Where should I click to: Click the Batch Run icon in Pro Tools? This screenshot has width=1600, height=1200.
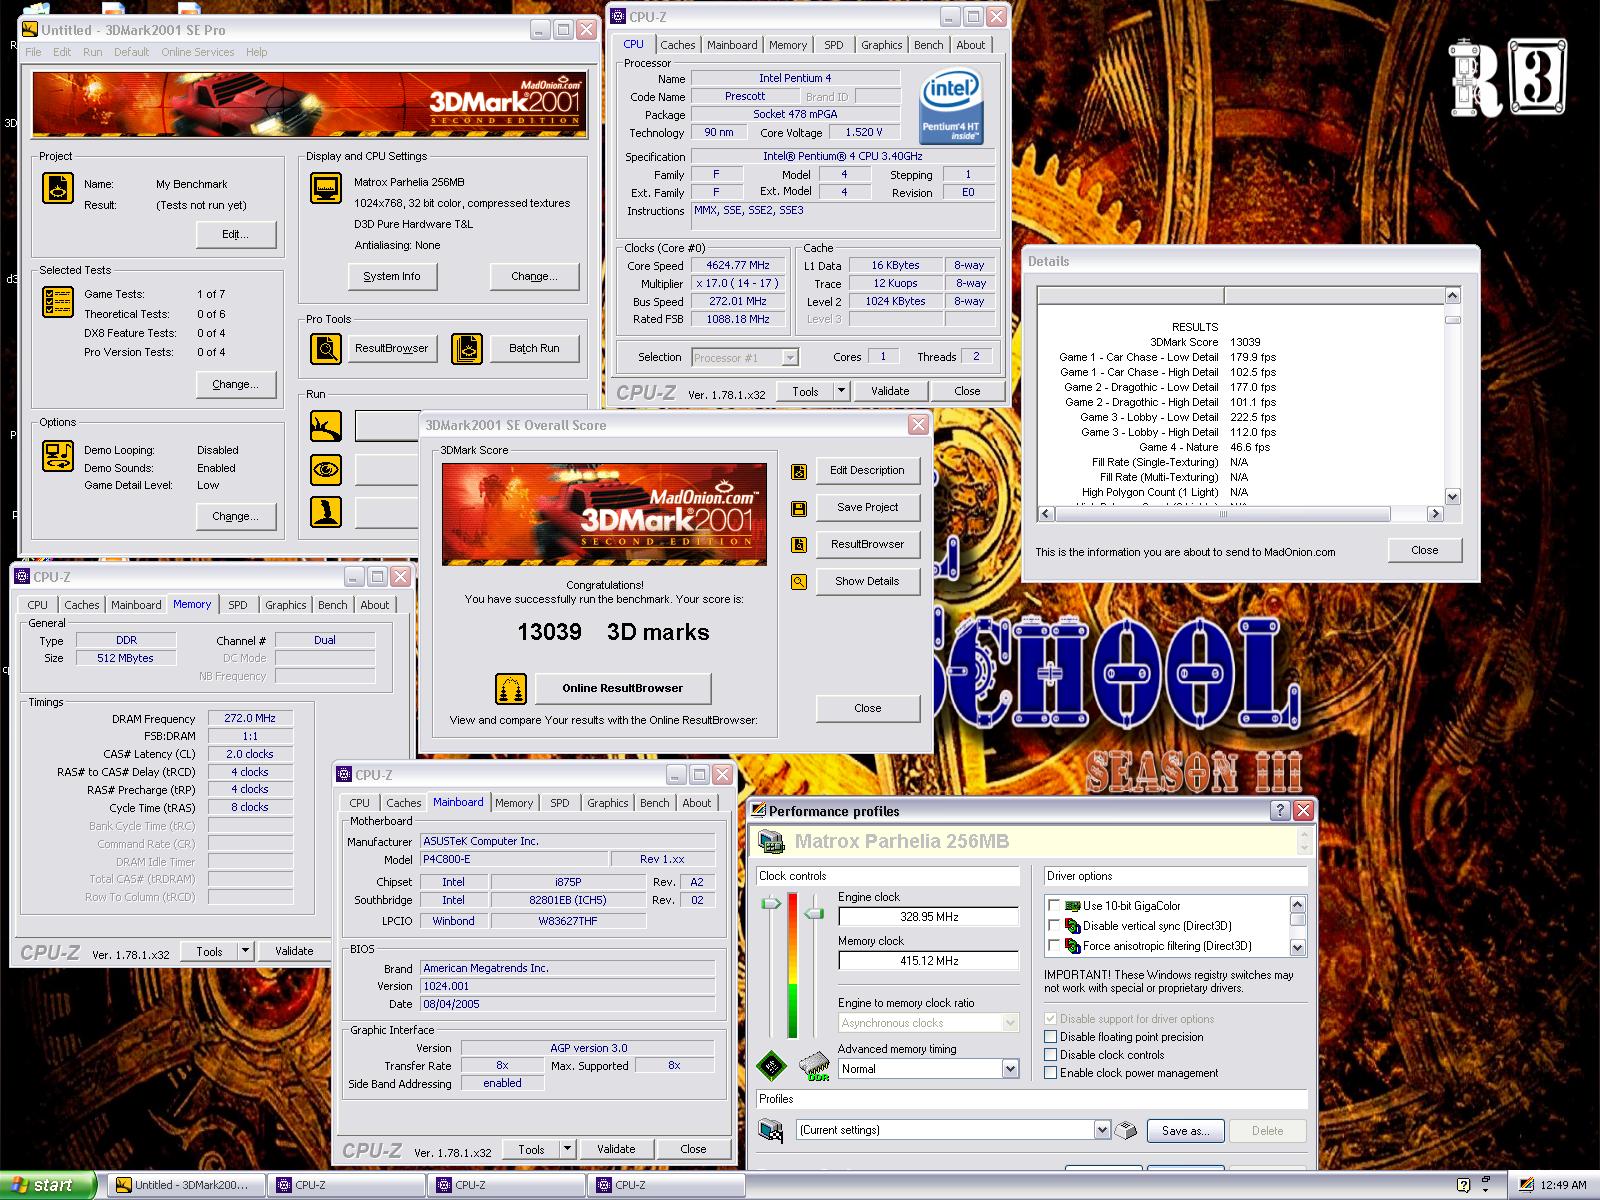pyautogui.click(x=467, y=348)
